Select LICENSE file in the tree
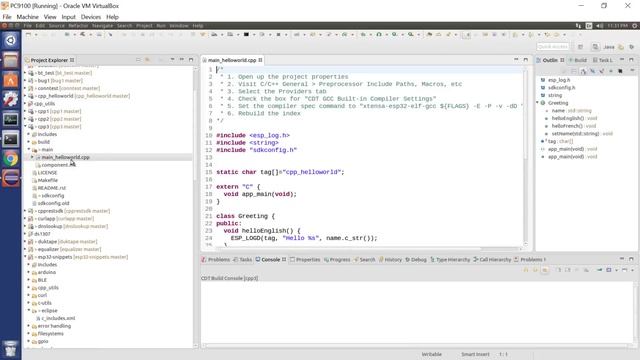640x360 pixels. (47, 173)
